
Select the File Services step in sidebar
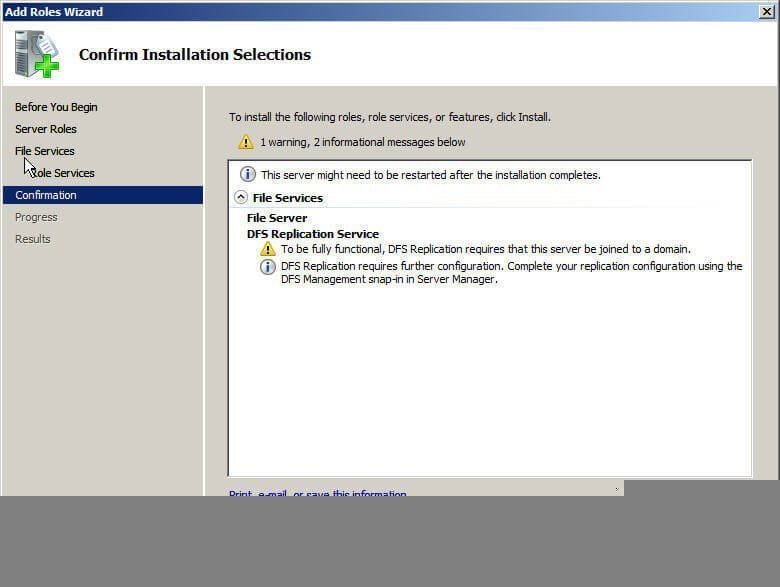coord(45,151)
